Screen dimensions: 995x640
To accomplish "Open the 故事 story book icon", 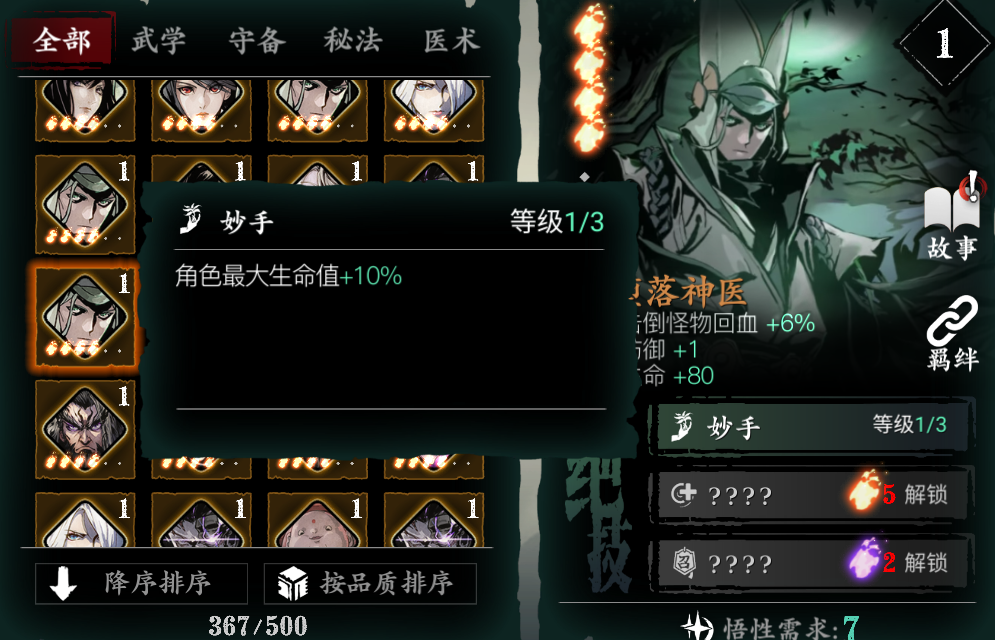I will (952, 216).
